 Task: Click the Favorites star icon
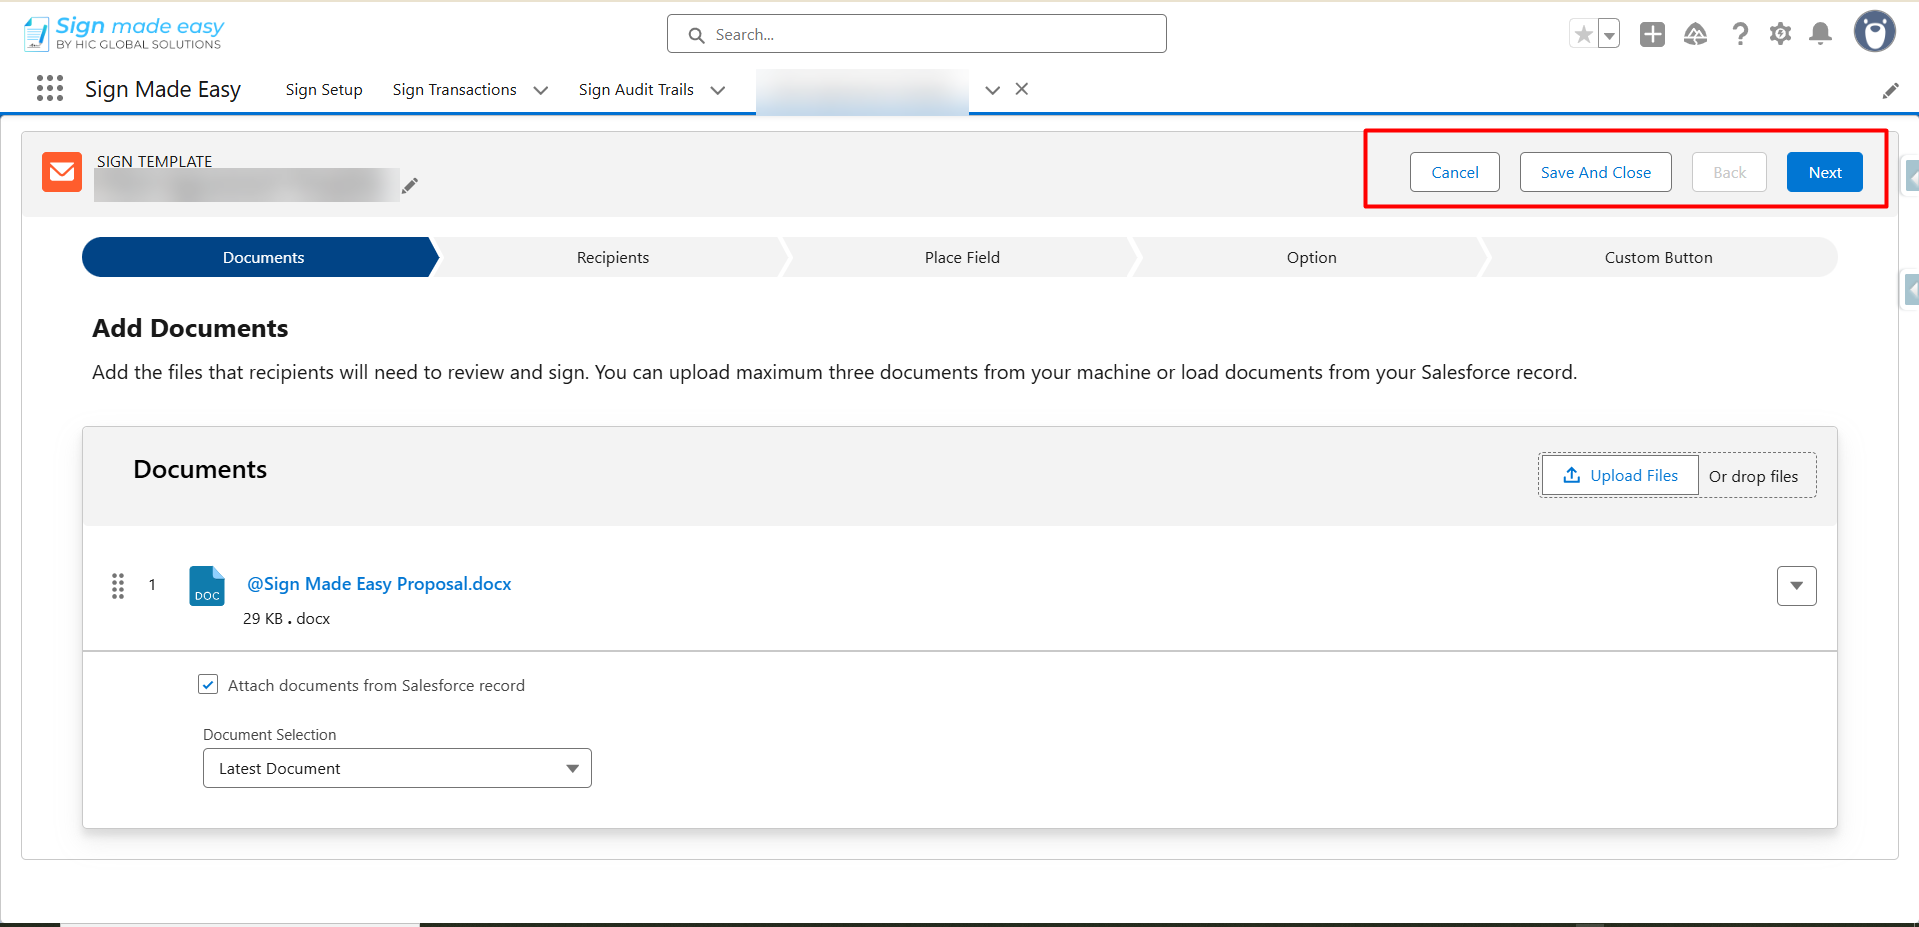click(x=1583, y=35)
